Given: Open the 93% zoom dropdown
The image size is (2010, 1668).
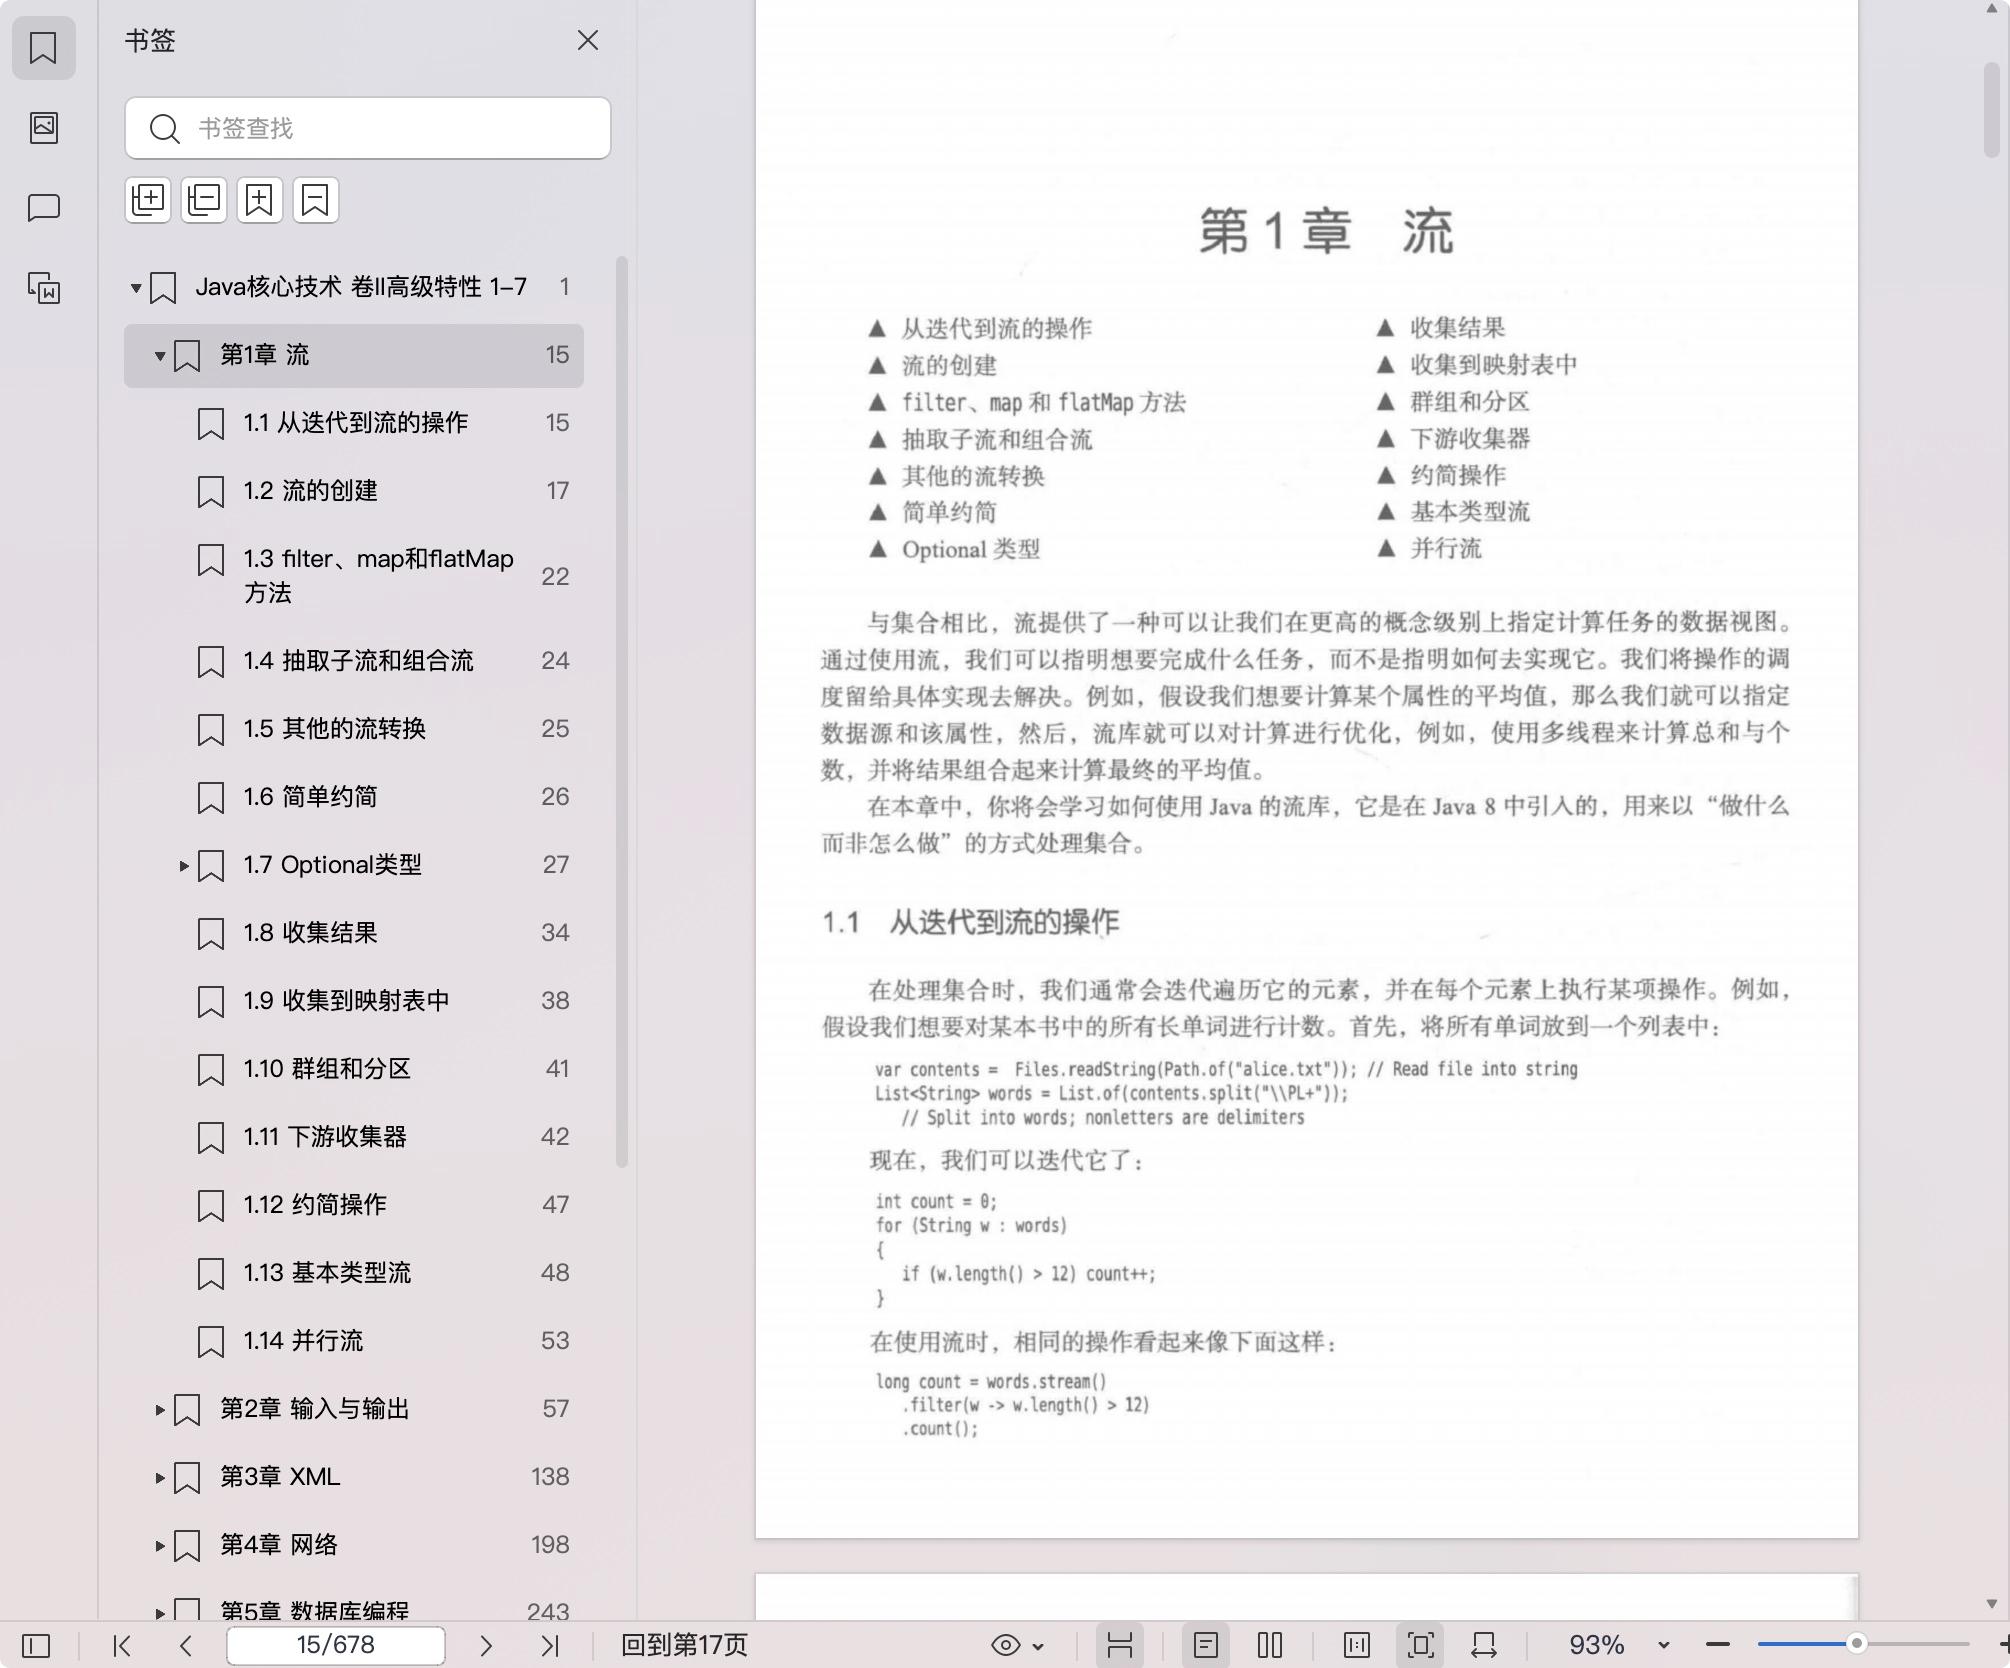Looking at the screenshot, I should pos(1664,1645).
